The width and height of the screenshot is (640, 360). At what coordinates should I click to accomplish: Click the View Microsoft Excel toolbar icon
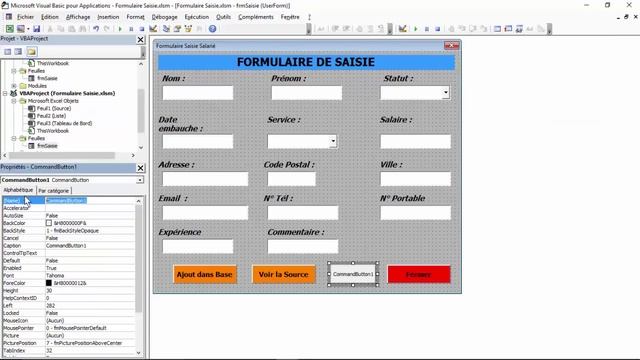coord(9,29)
